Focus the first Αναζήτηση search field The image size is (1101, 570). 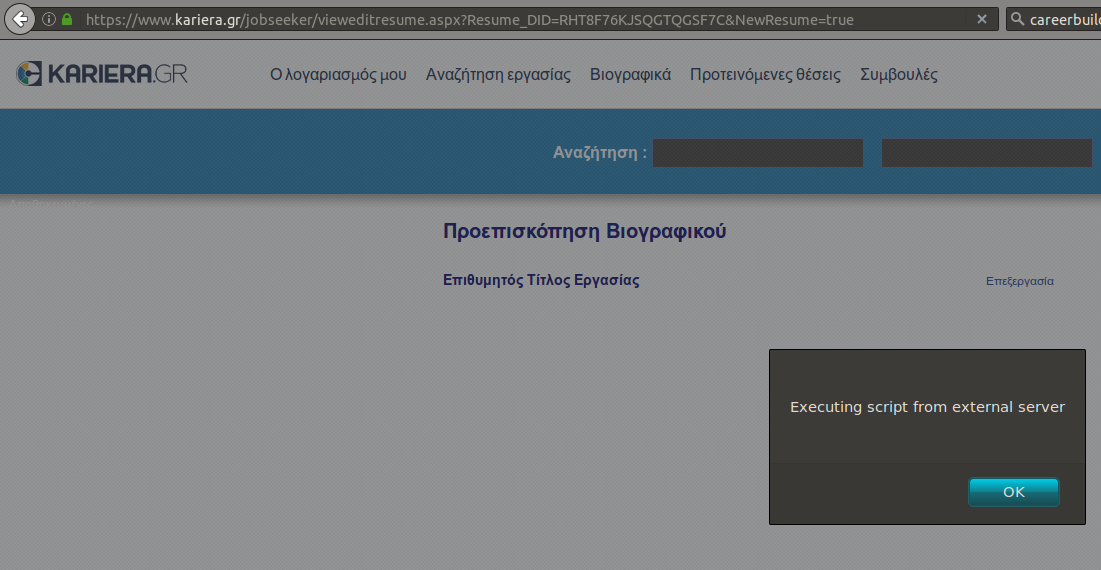point(757,153)
